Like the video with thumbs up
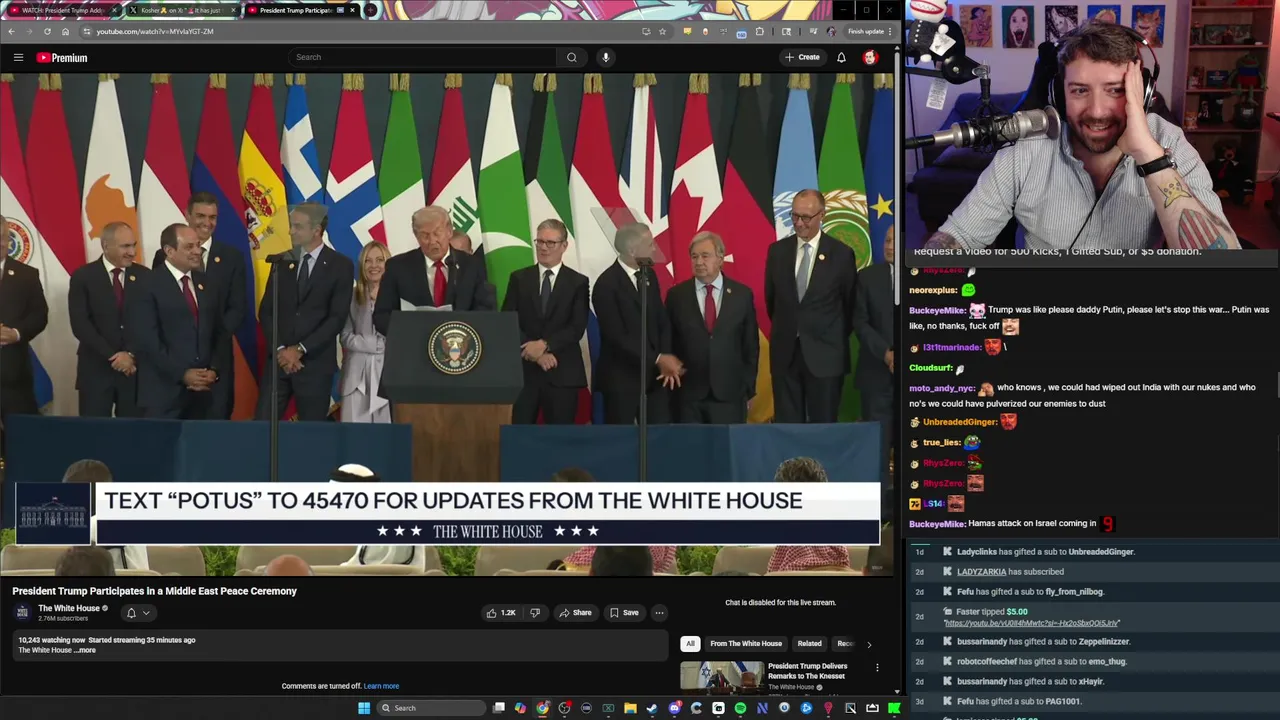Screen dimensions: 1280x720 (x=500, y=613)
